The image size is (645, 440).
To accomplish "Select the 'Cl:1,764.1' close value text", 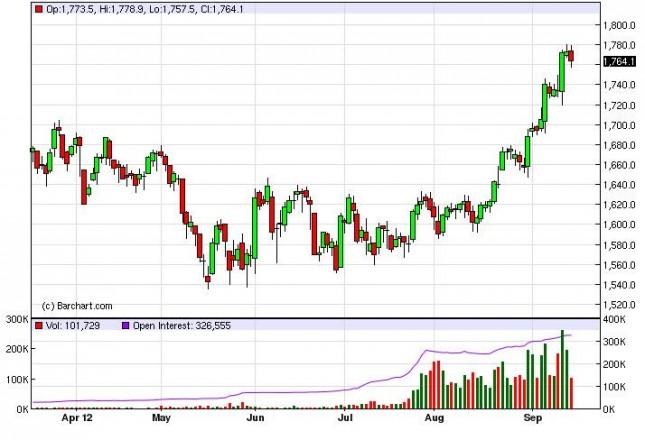I will click(x=222, y=9).
